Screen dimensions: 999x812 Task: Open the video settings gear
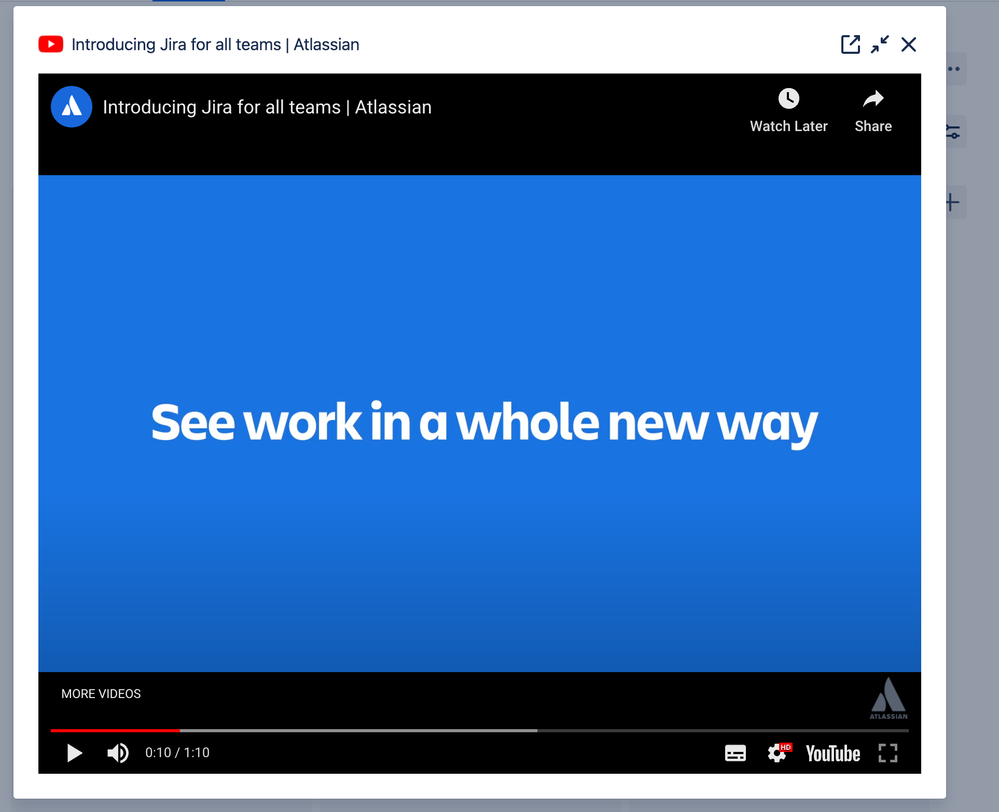[x=777, y=753]
